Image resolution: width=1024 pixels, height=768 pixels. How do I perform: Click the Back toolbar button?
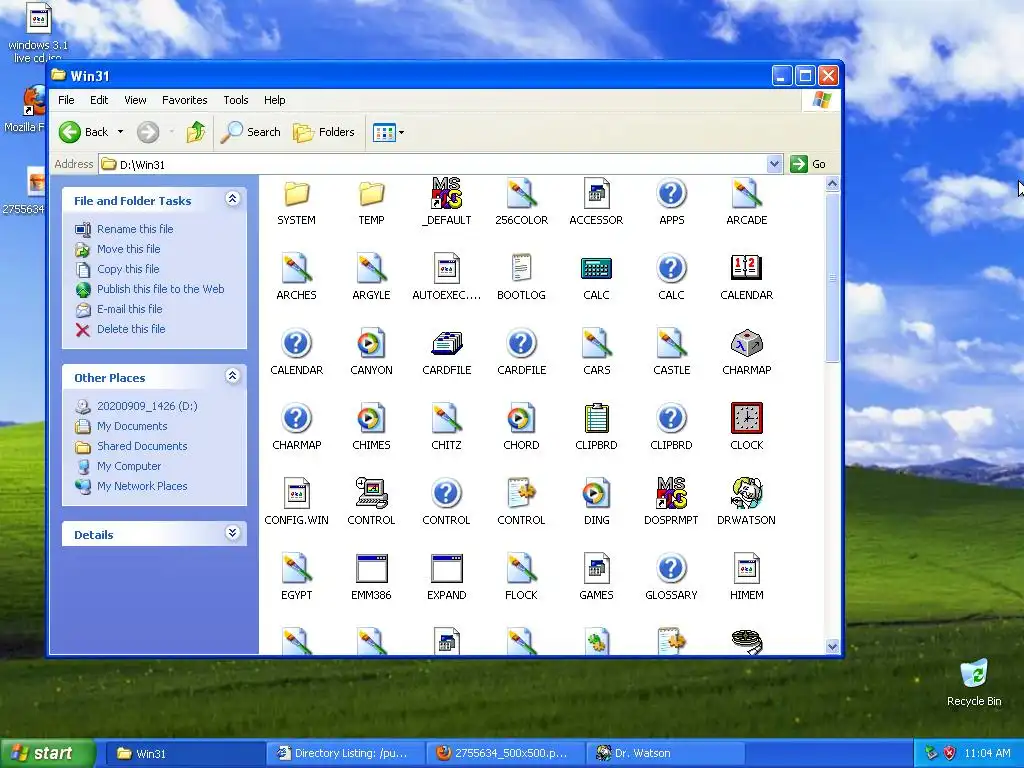pos(84,132)
